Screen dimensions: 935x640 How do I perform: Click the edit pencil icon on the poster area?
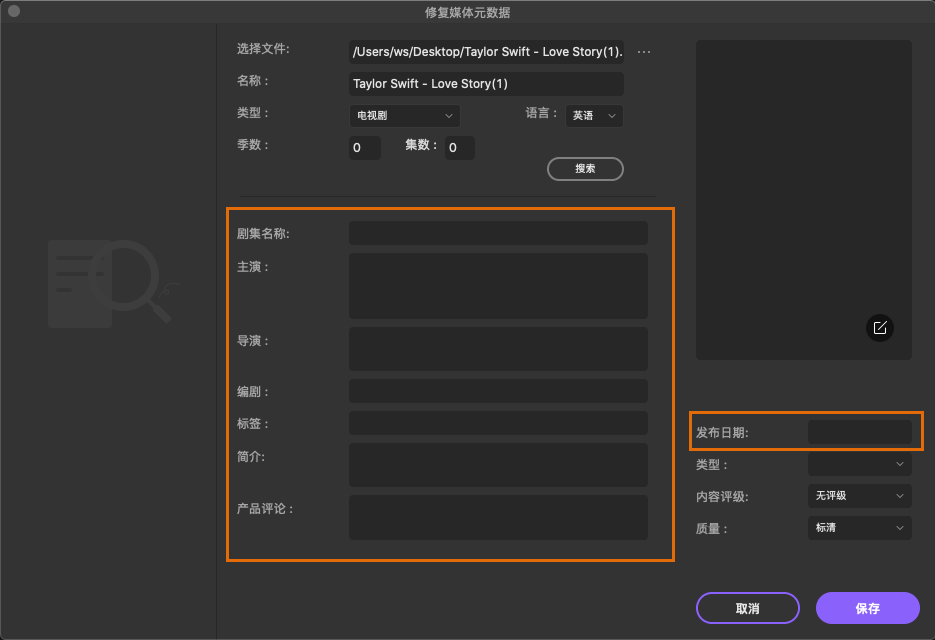coord(879,328)
